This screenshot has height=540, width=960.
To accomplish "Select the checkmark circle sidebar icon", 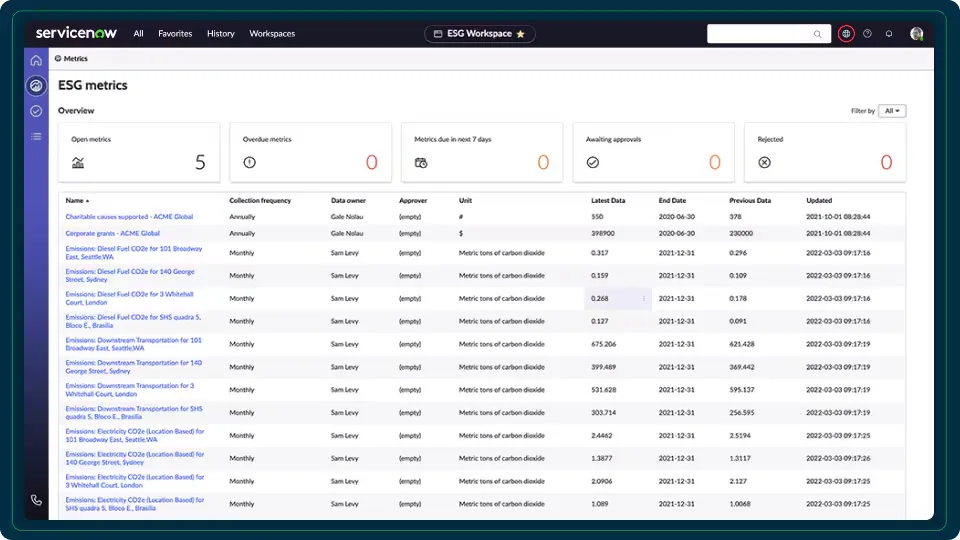I will [36, 111].
